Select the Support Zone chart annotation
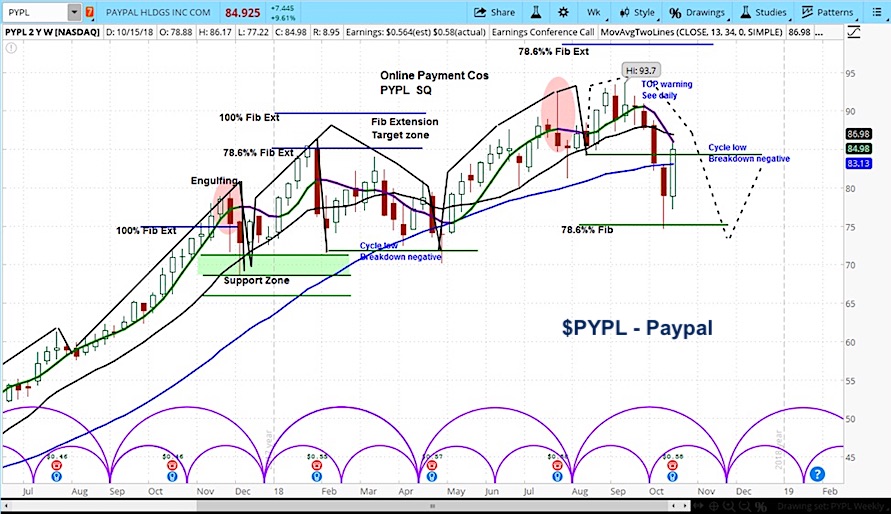 point(256,281)
